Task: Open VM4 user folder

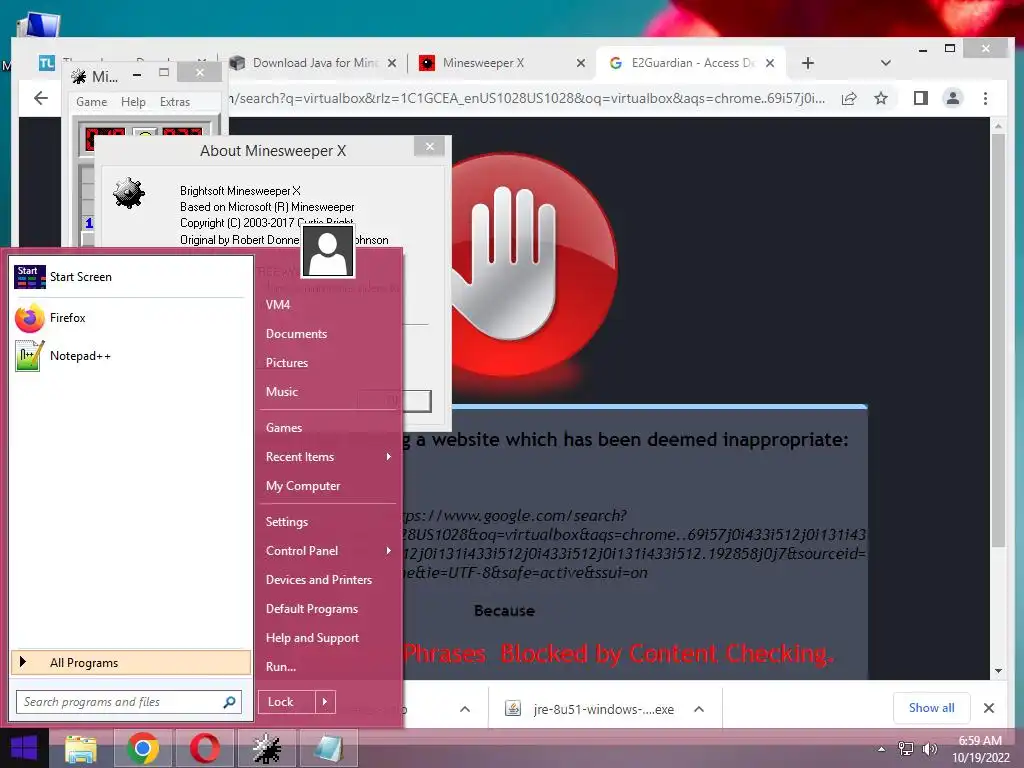Action: click(x=278, y=305)
